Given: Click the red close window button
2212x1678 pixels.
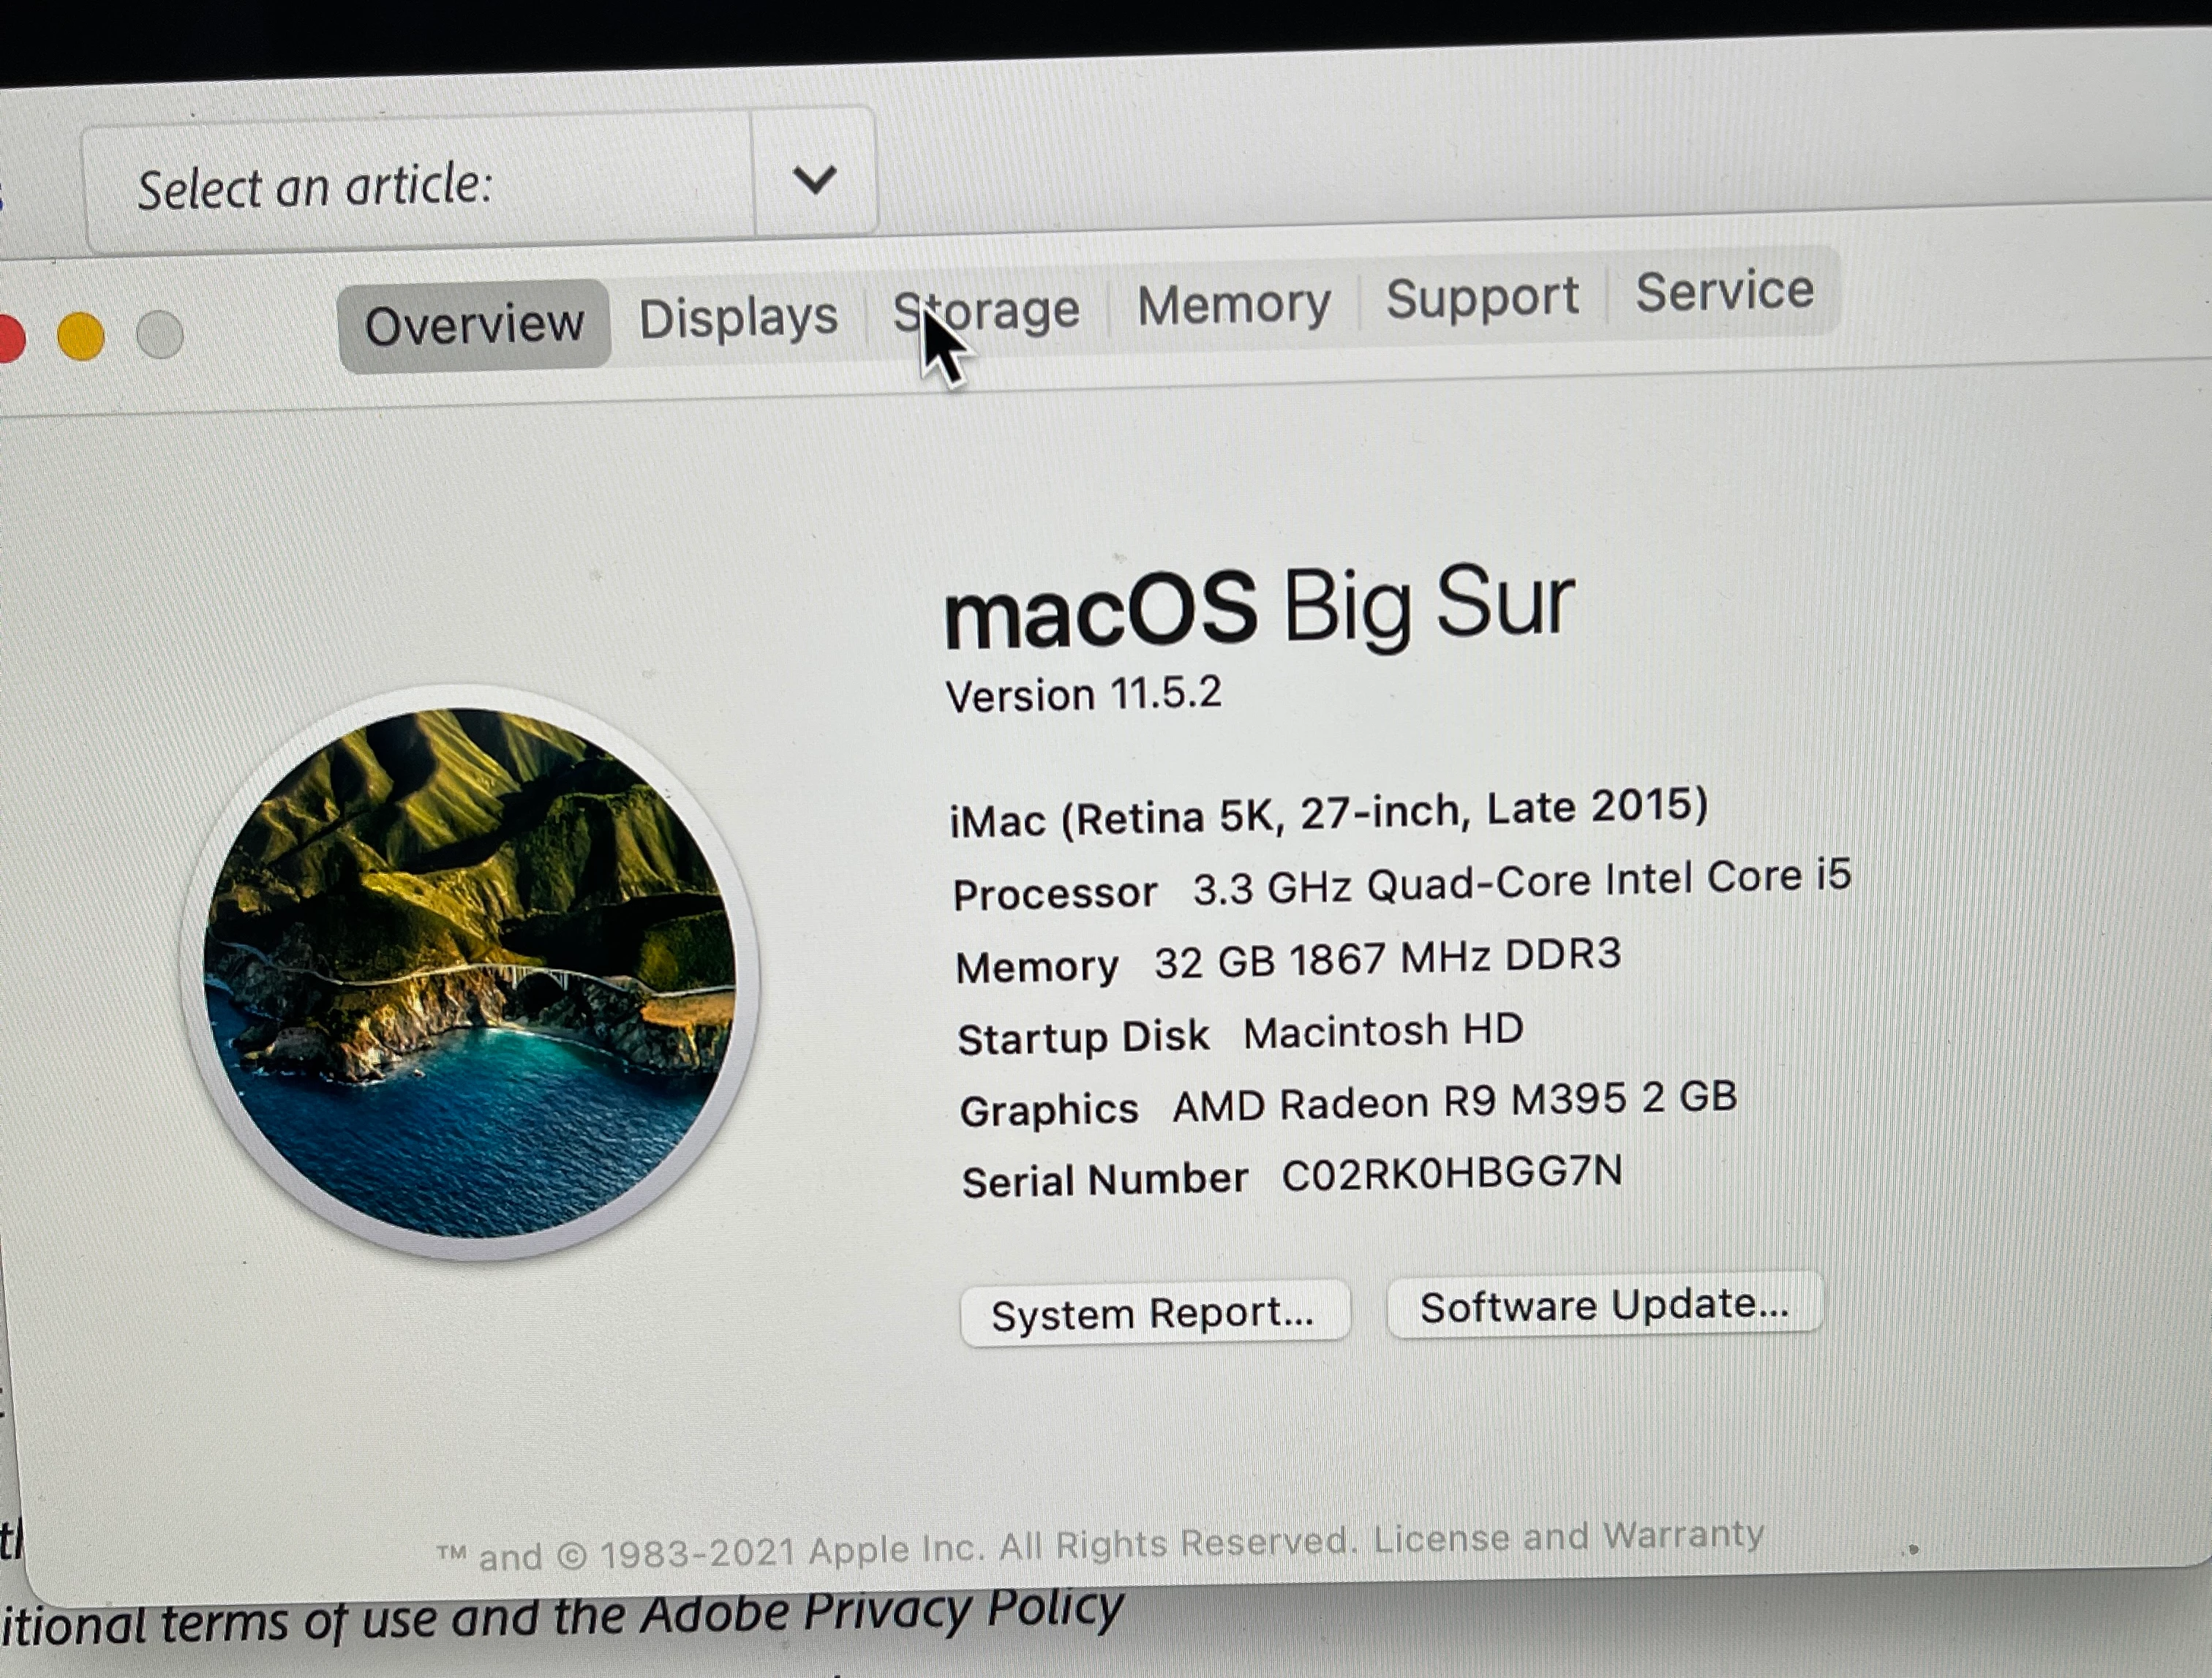Looking at the screenshot, I should click(x=10, y=338).
